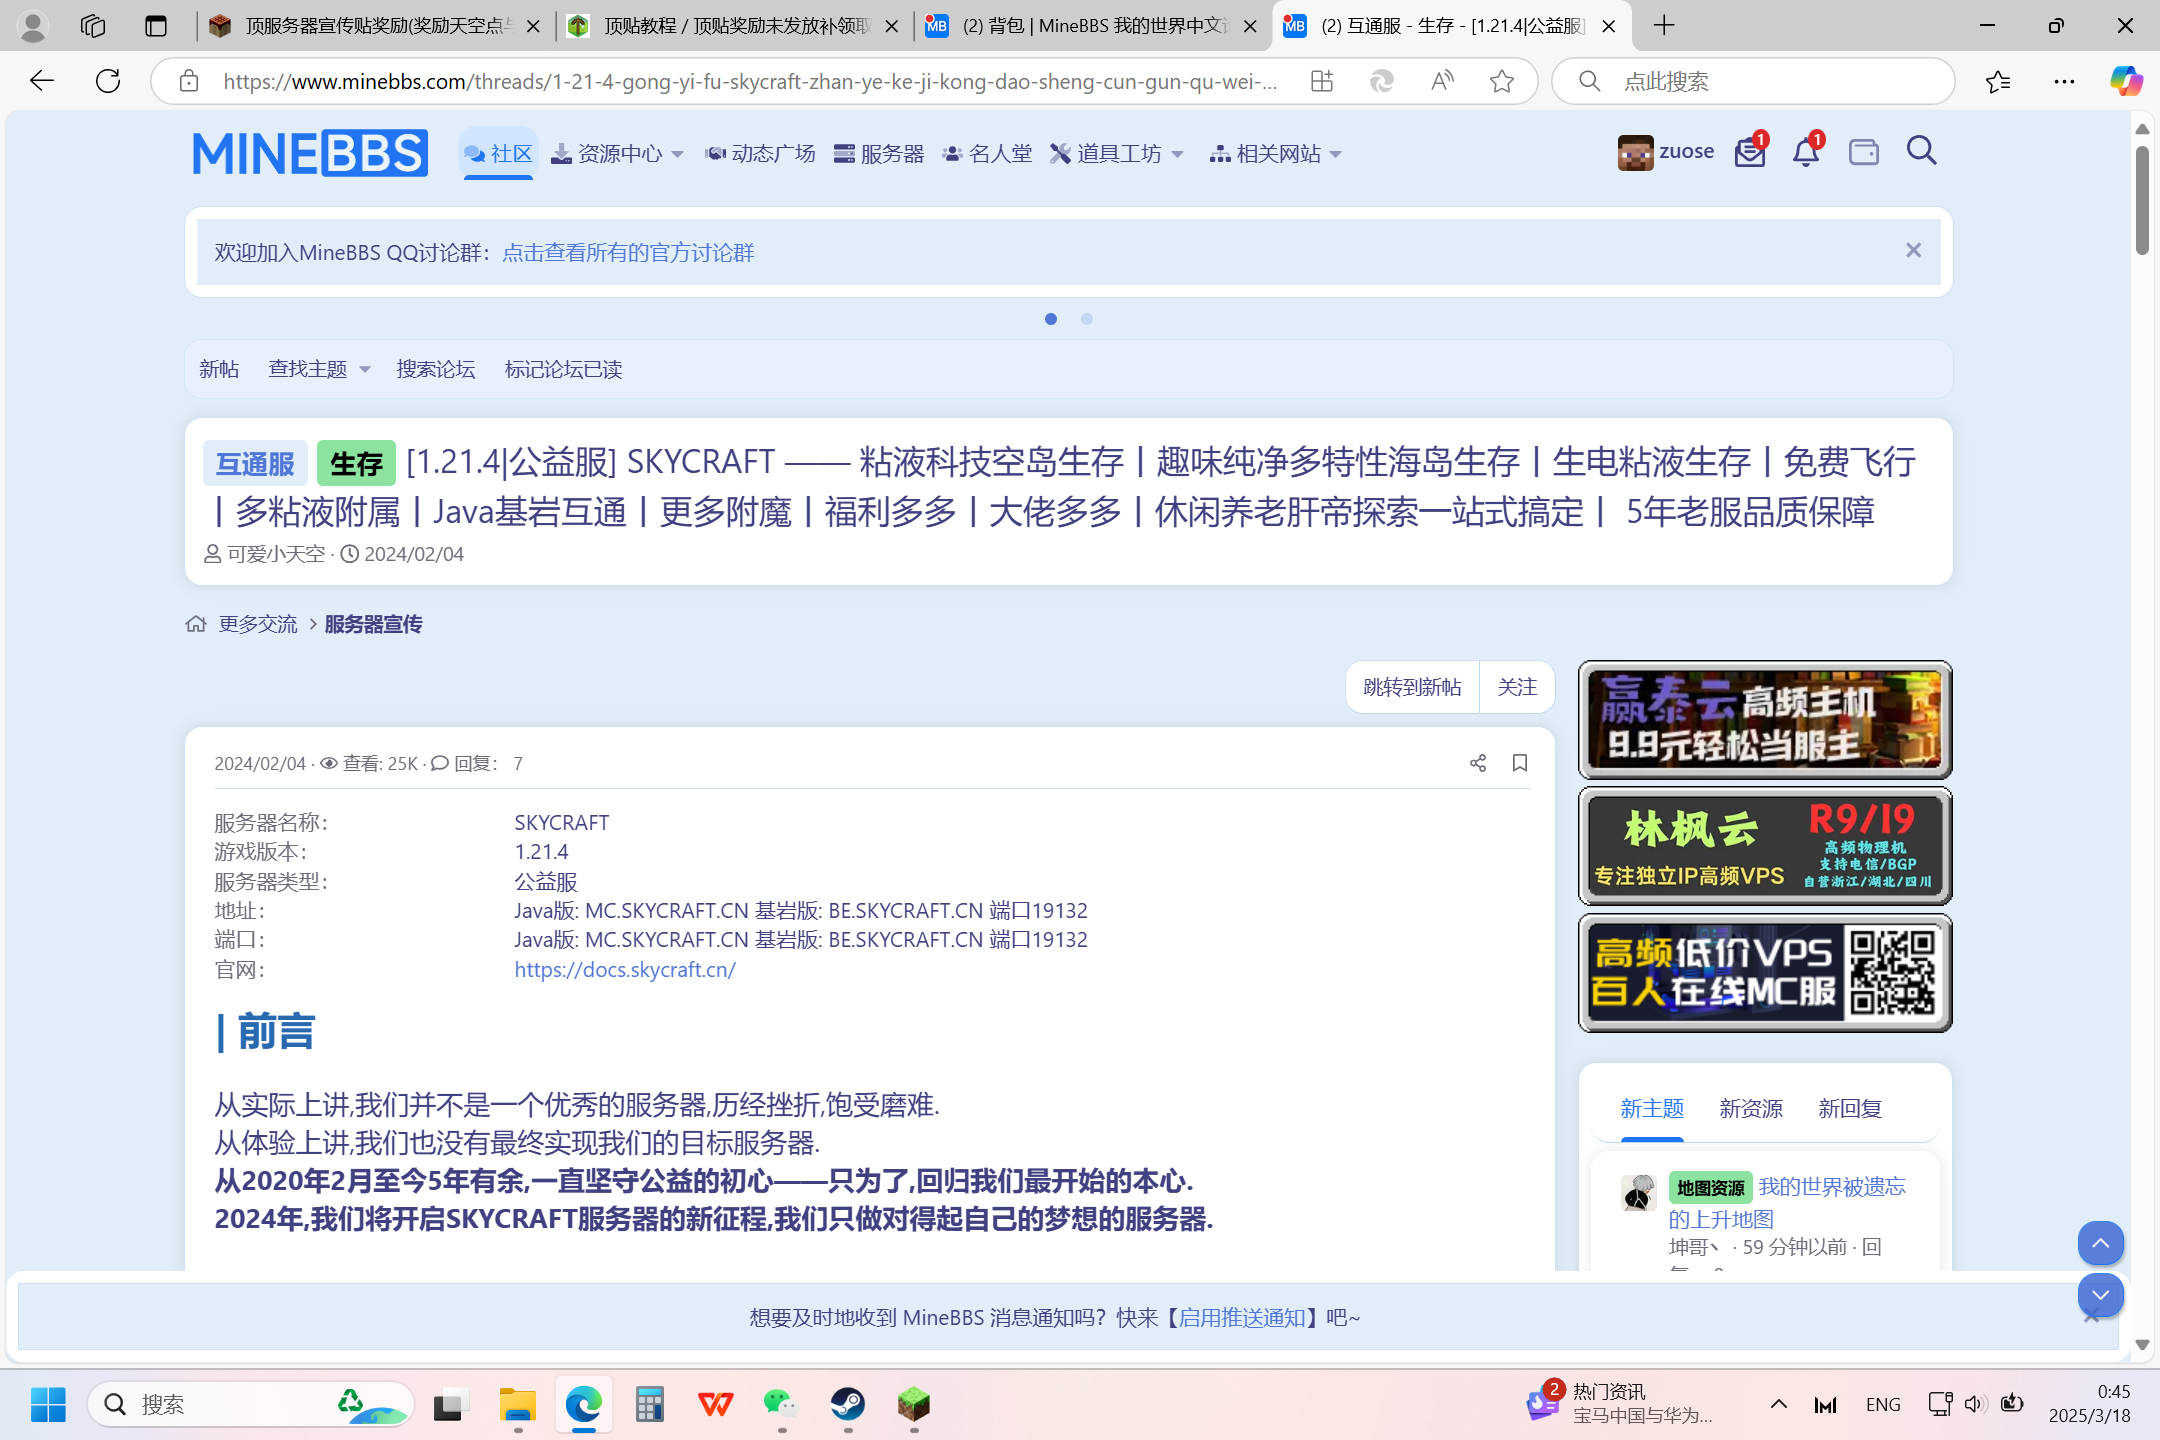Click the home icon in breadcrumb

point(196,624)
